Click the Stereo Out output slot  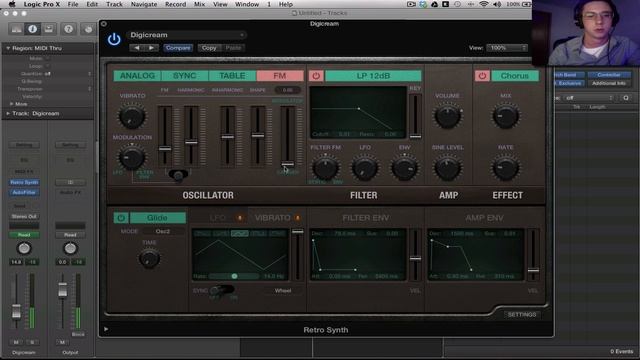pos(24,216)
